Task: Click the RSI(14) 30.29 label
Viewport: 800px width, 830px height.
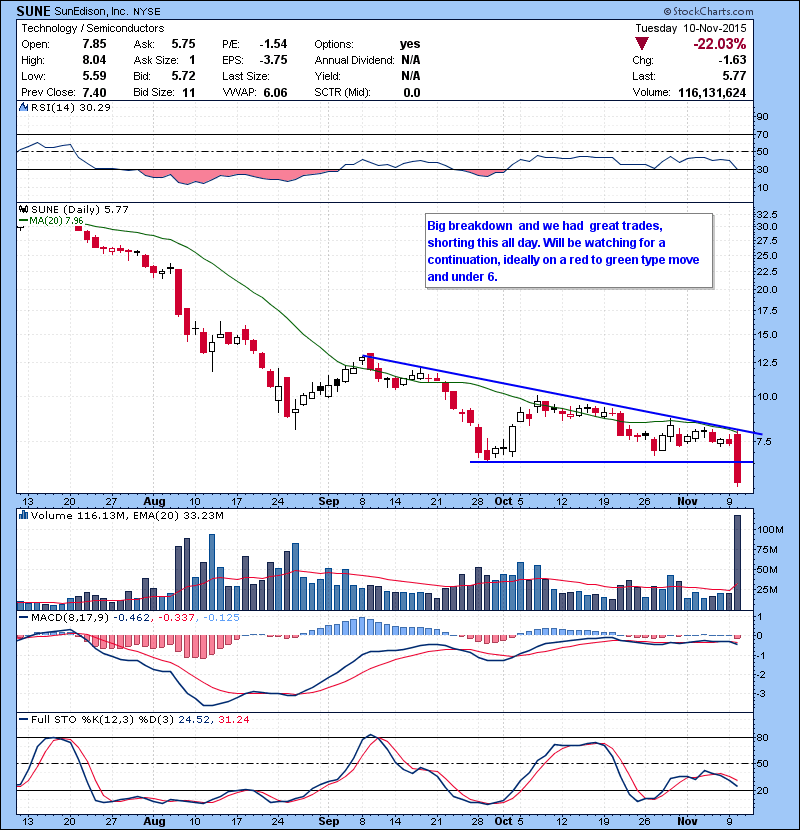Action: click(71, 107)
